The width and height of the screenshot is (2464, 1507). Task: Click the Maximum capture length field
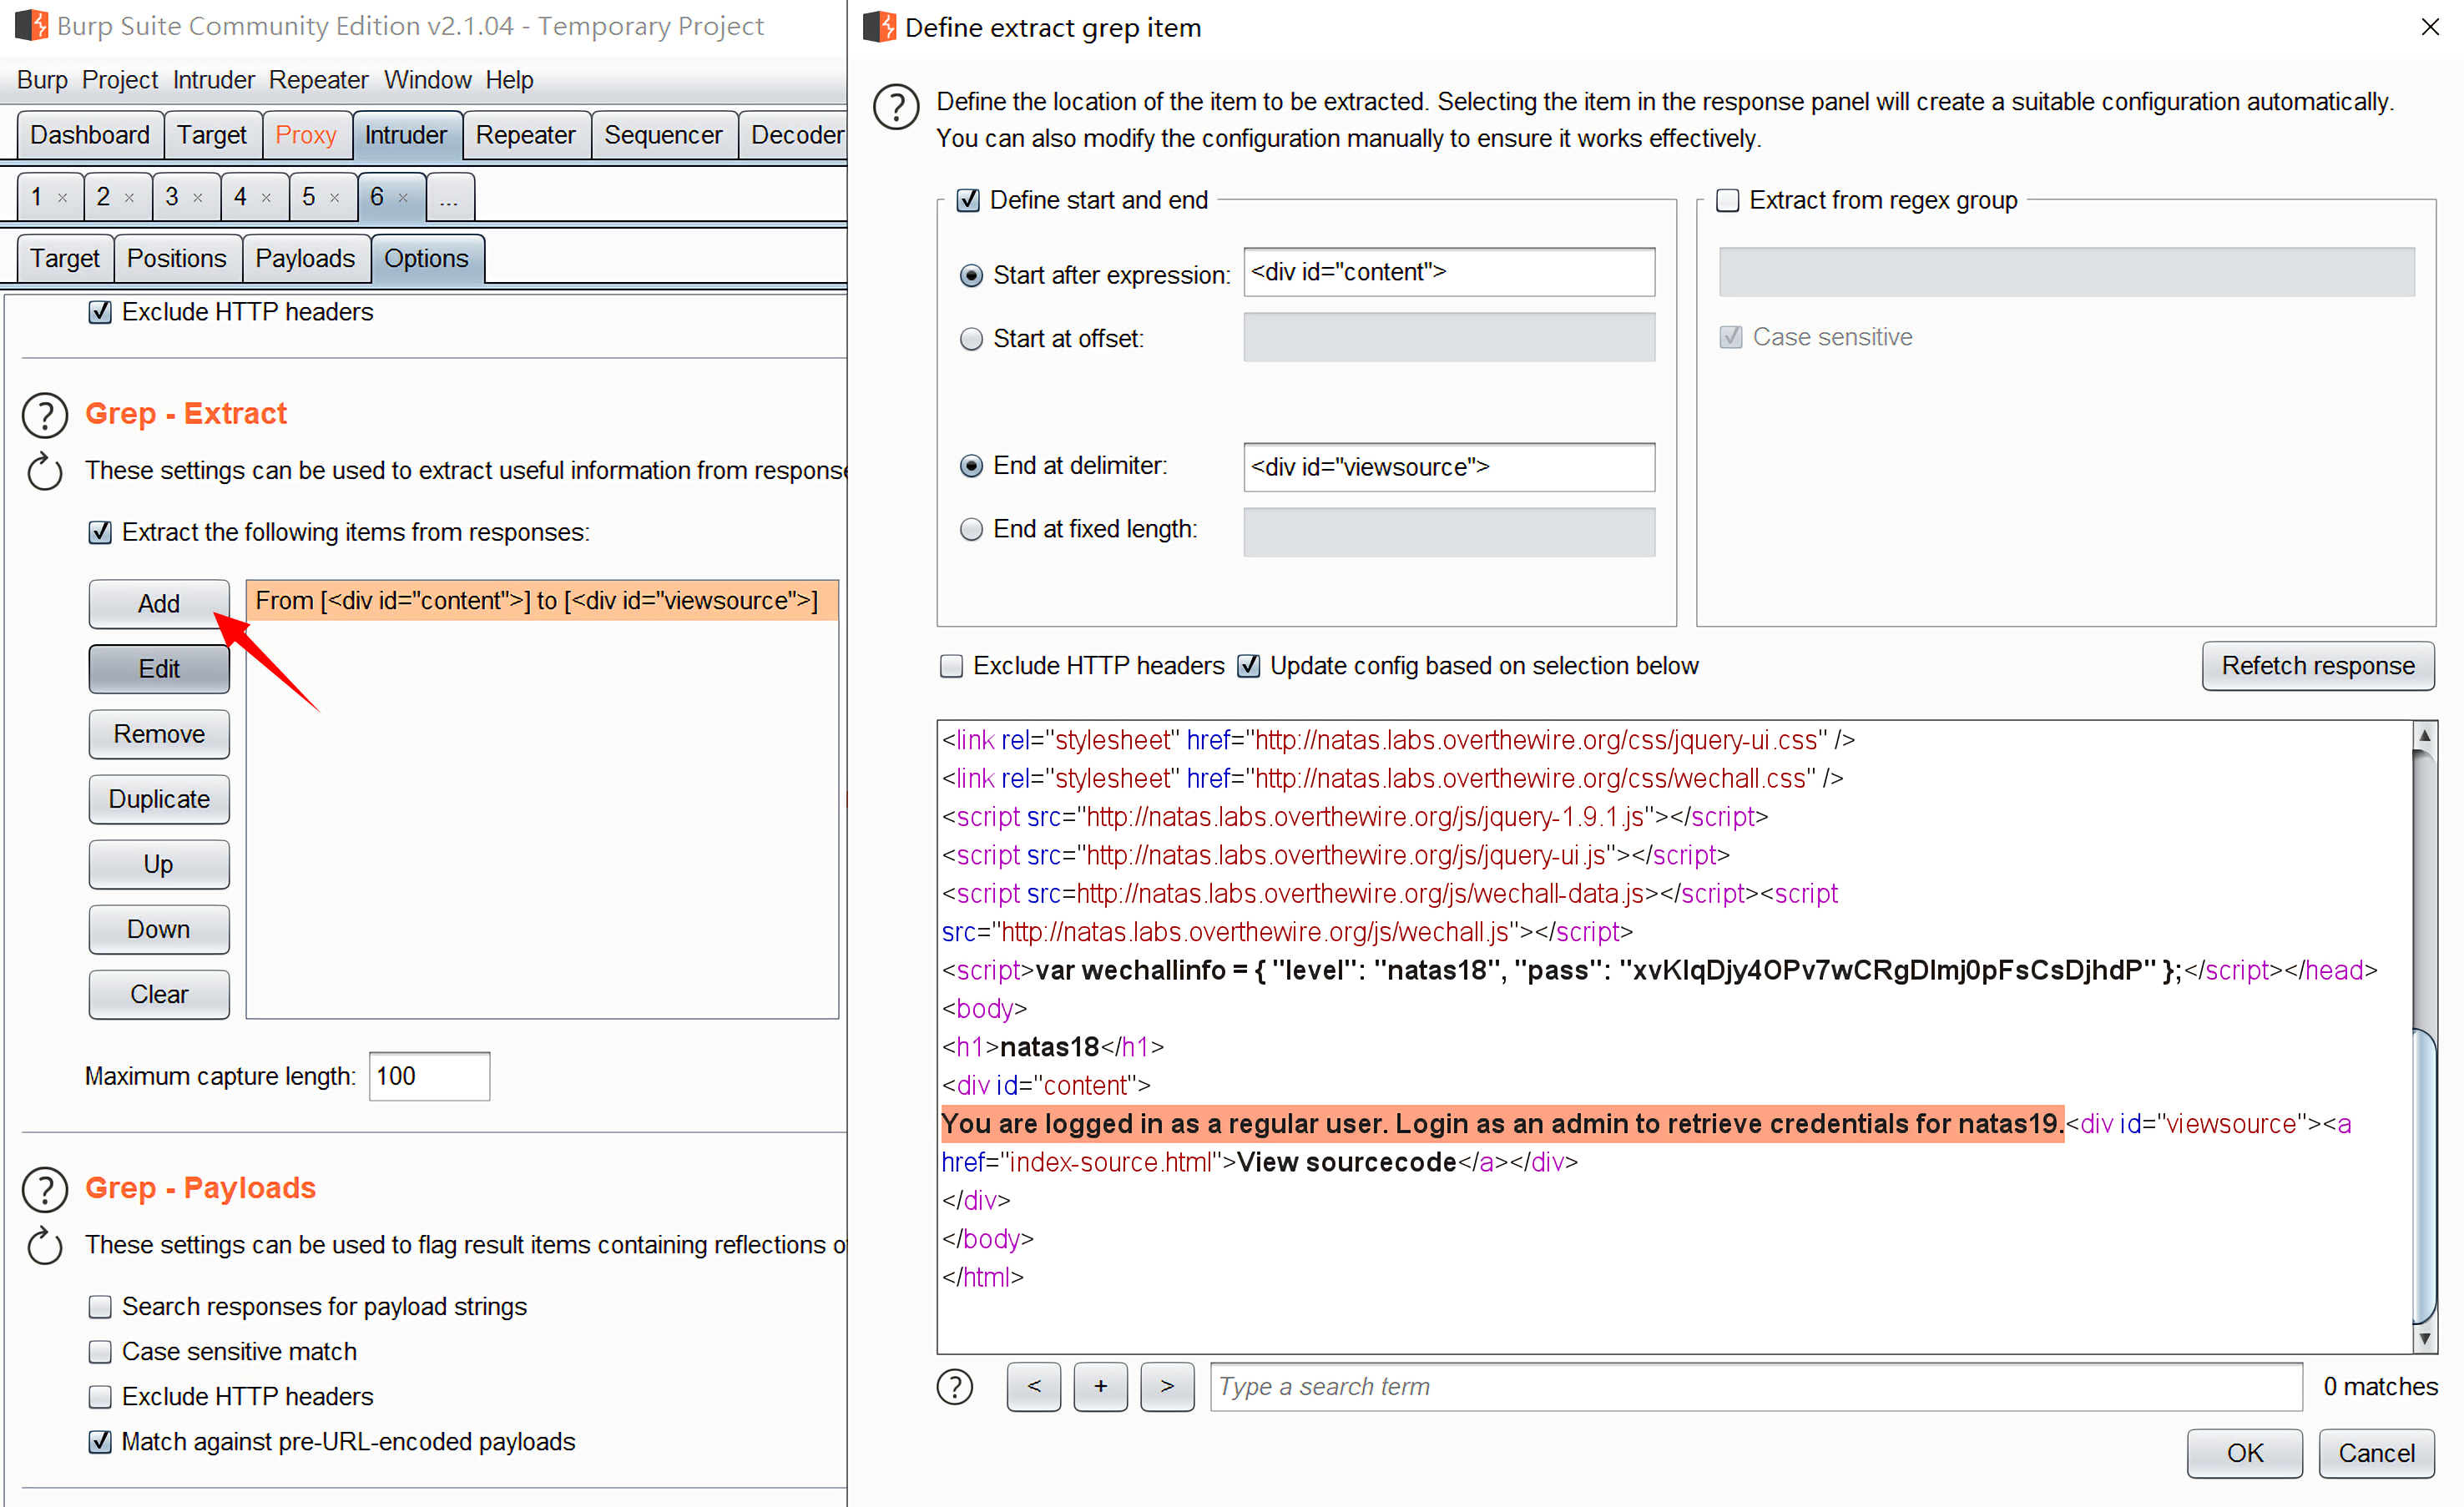pyautogui.click(x=429, y=1077)
